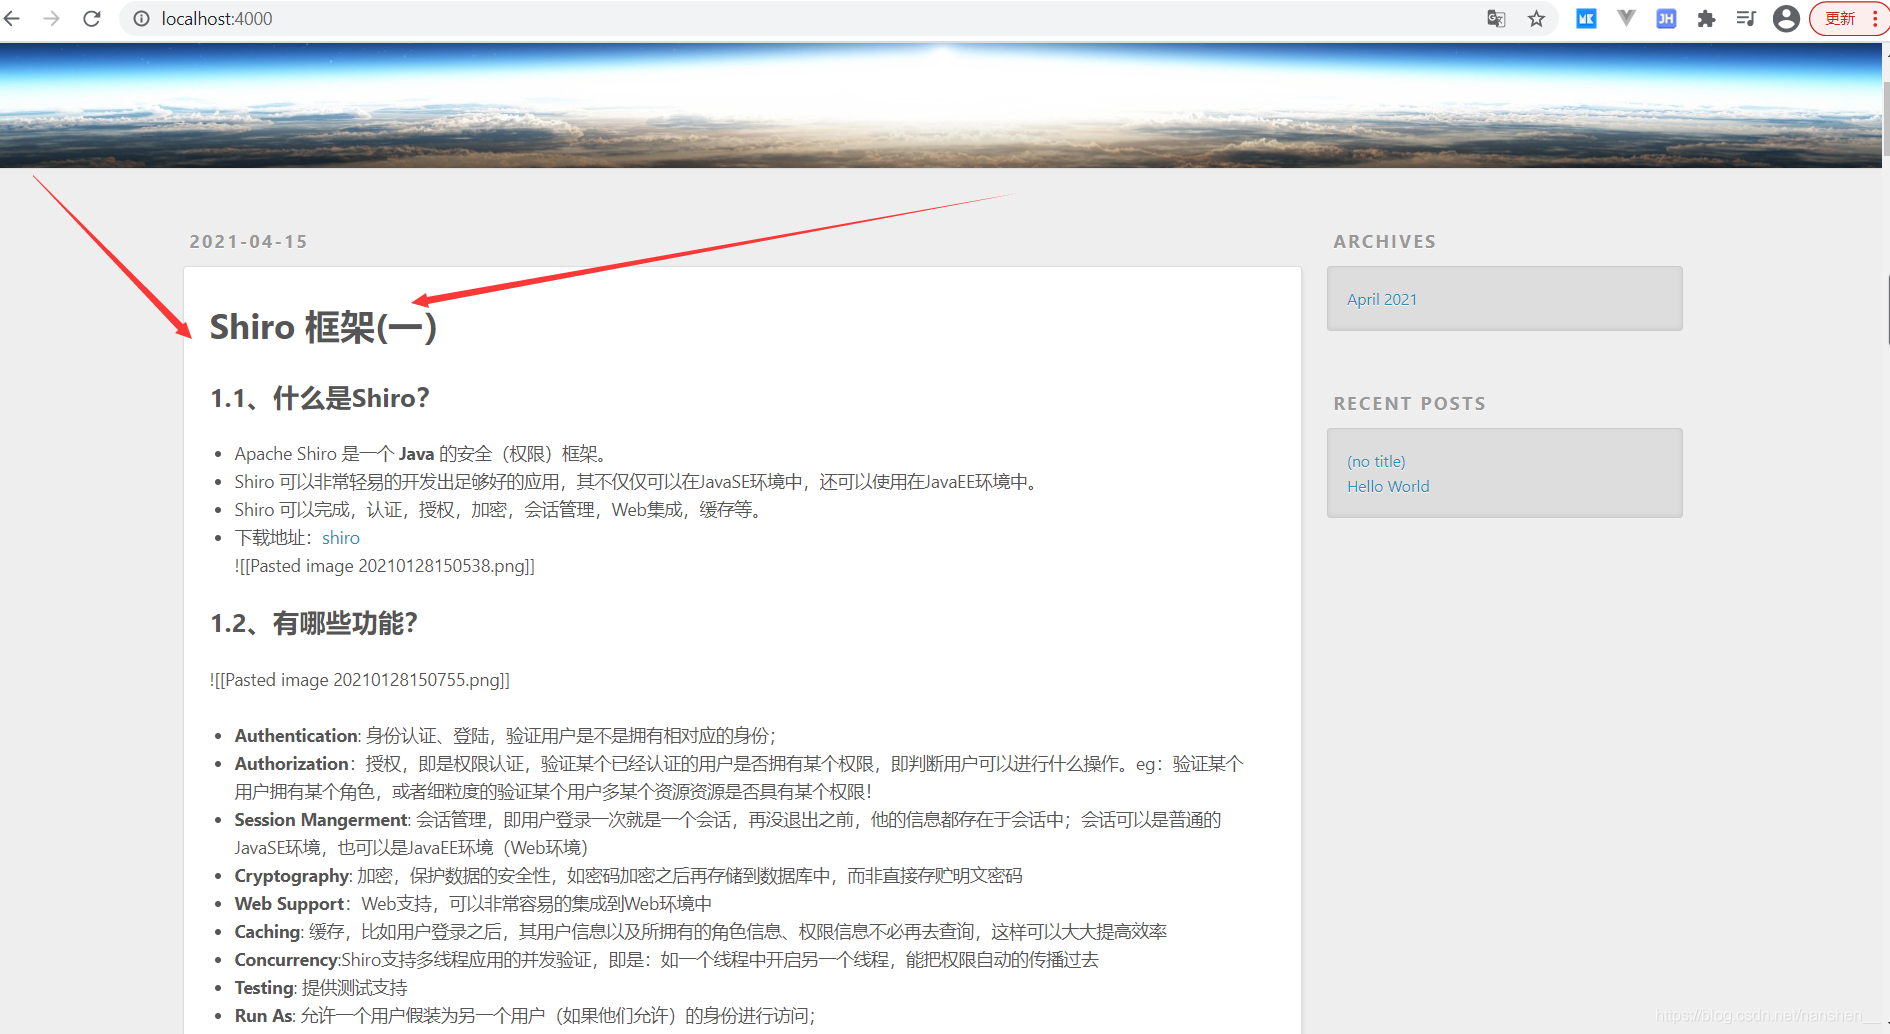Open the (no title) recent post

pos(1376,461)
